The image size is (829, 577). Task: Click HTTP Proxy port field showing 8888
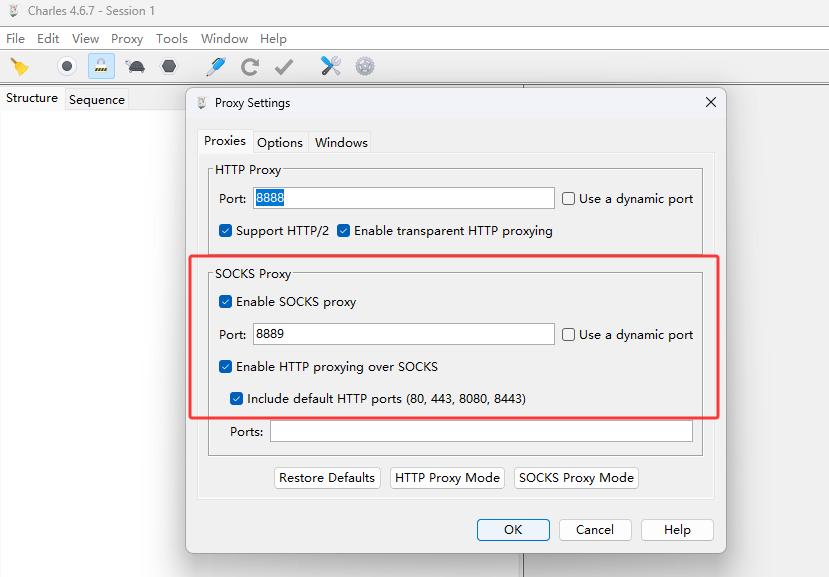tap(403, 198)
